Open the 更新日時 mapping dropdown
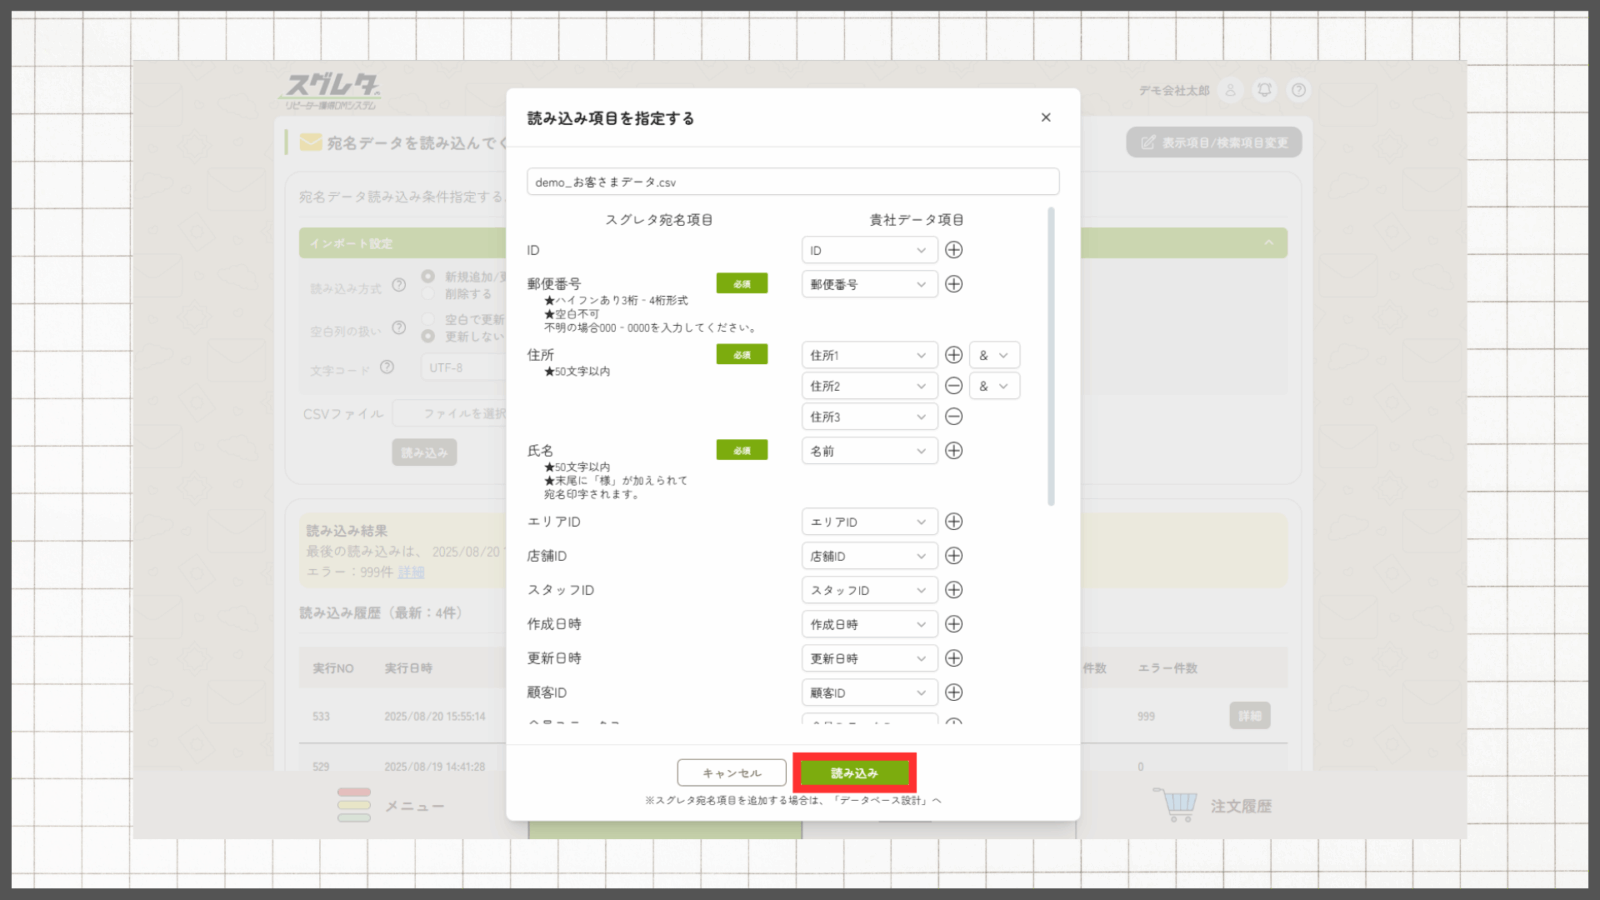Screen dimensions: 1600x900 click(x=869, y=658)
